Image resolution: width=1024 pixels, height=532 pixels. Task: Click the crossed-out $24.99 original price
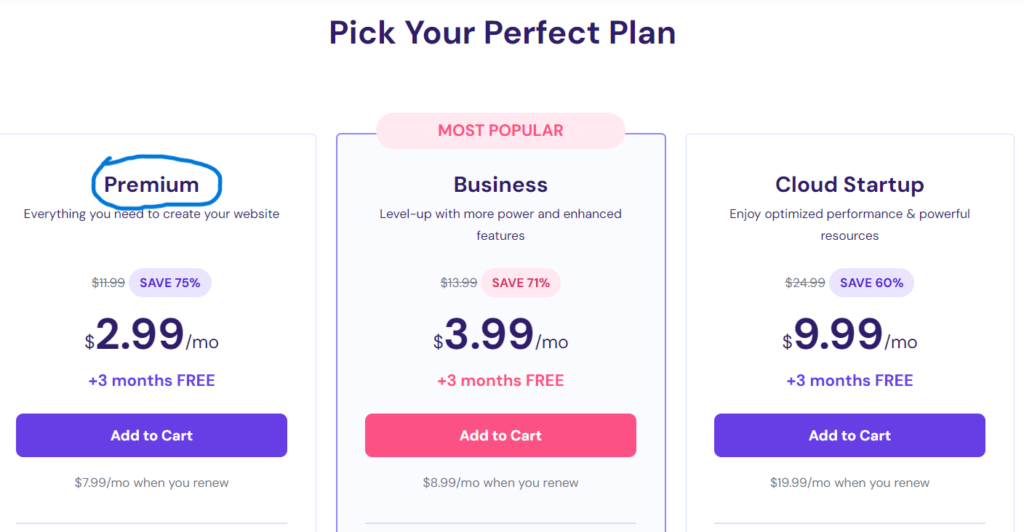[804, 283]
